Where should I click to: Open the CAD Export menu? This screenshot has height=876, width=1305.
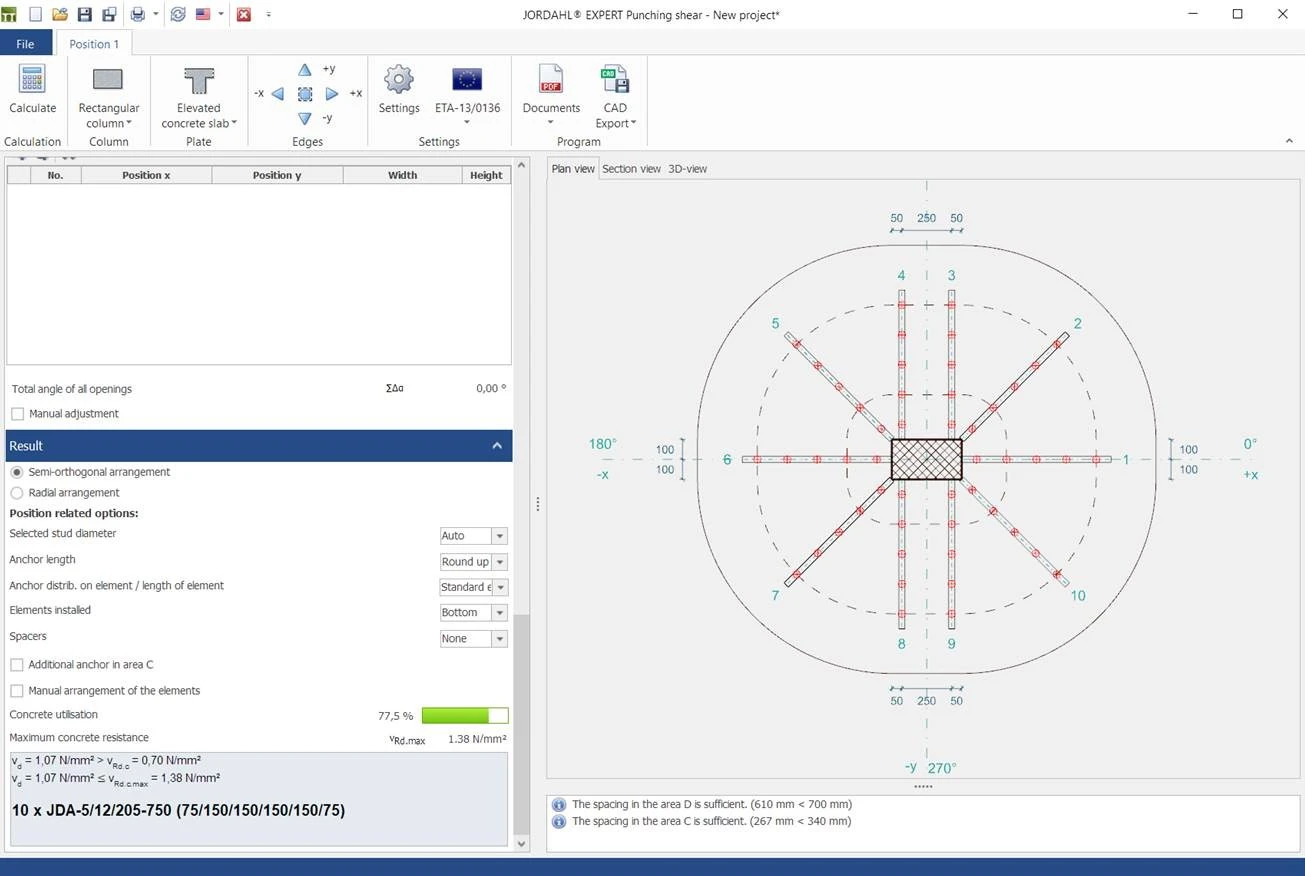tap(615, 97)
